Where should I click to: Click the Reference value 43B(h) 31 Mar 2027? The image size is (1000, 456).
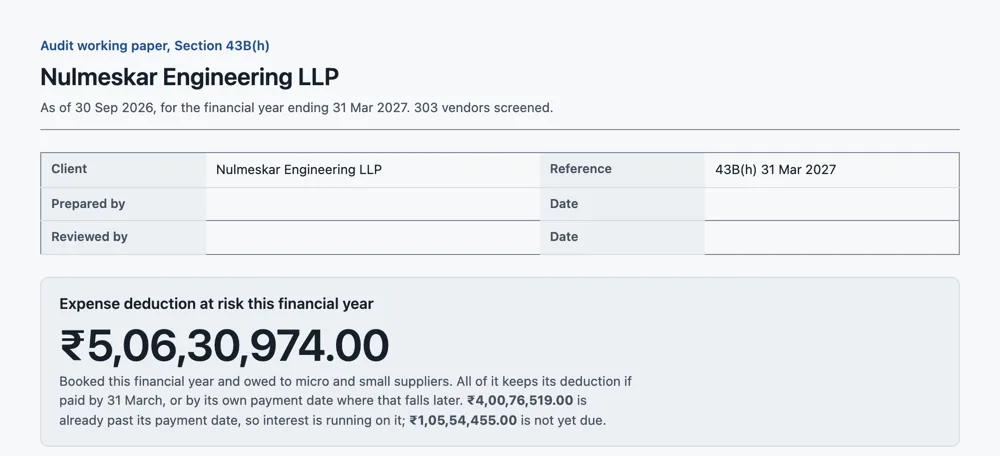776,170
